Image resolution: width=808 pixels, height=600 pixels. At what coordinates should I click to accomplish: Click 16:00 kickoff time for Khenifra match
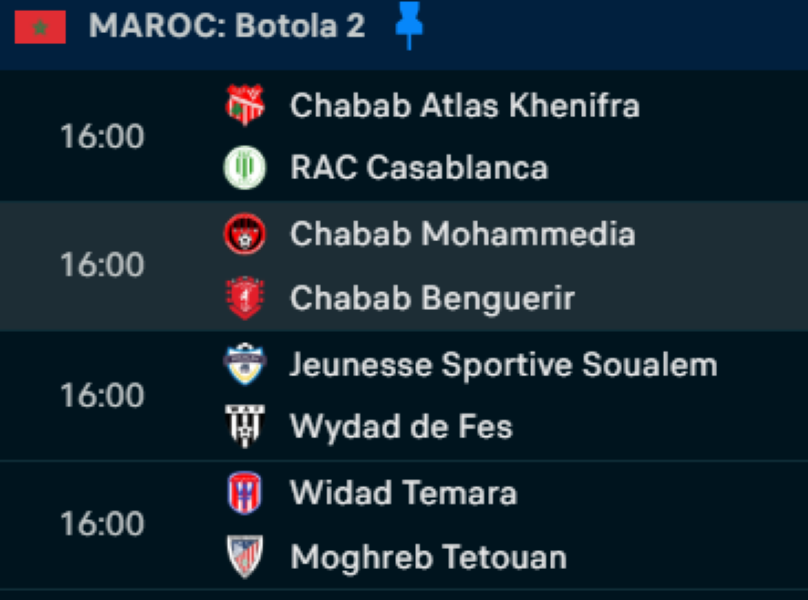(x=102, y=136)
